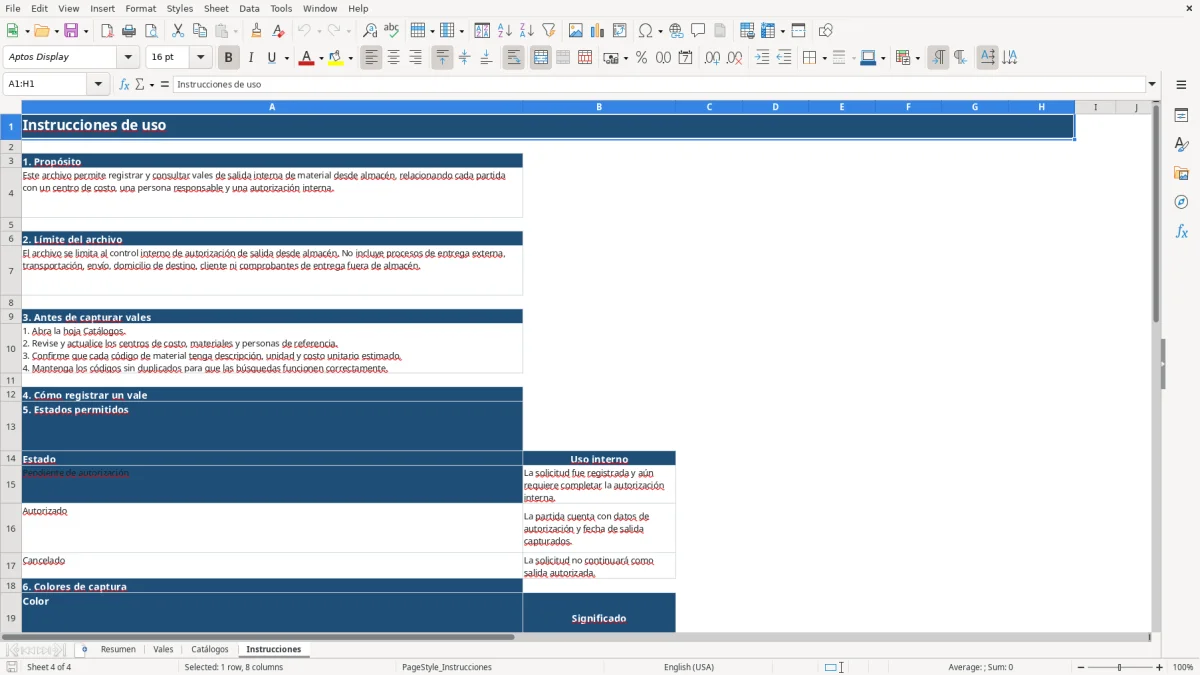Open Find & Replace
This screenshot has height=675, width=1200.
pyautogui.click(x=370, y=31)
